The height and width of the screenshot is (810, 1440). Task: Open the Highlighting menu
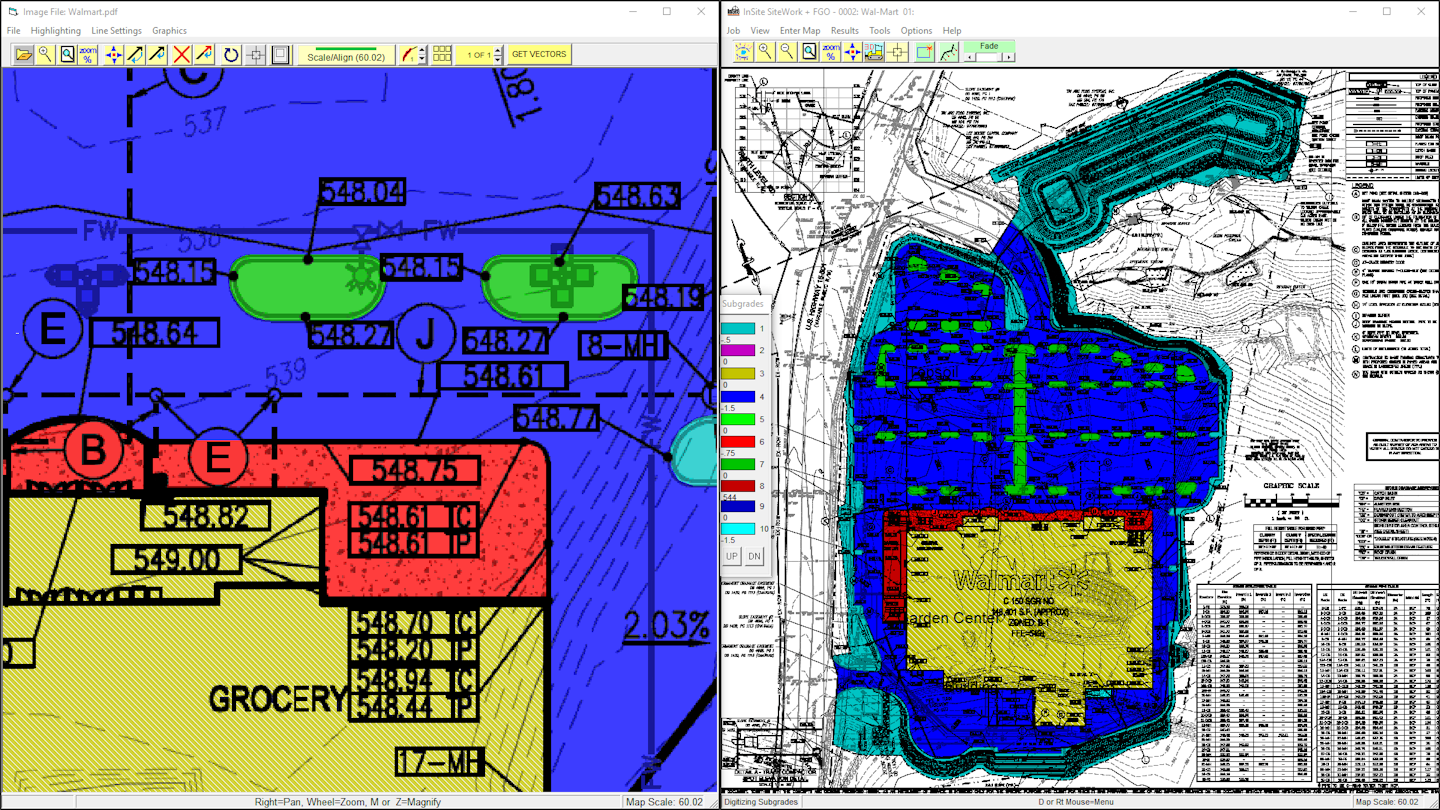pos(56,31)
